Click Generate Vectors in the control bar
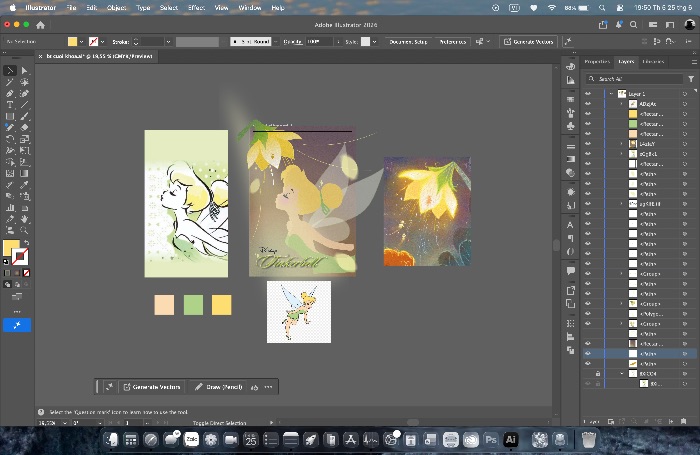 (529, 42)
